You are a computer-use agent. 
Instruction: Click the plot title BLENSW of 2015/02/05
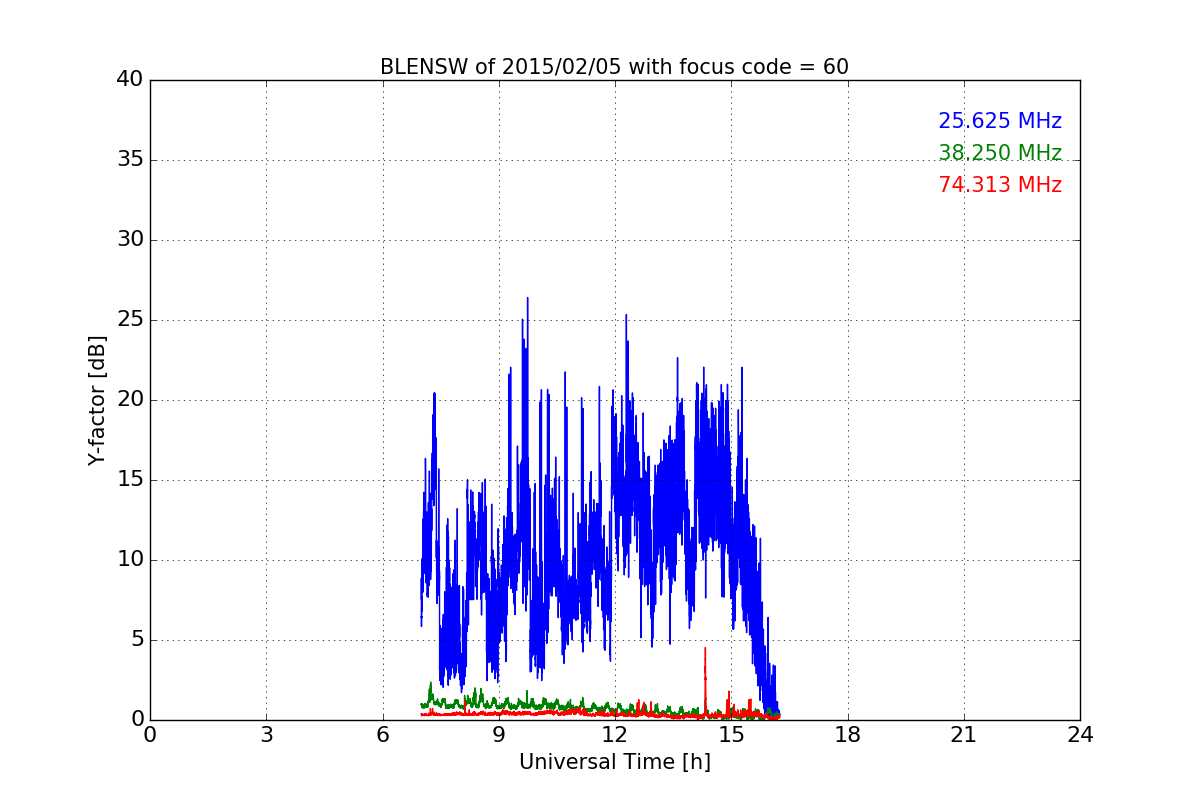614,67
